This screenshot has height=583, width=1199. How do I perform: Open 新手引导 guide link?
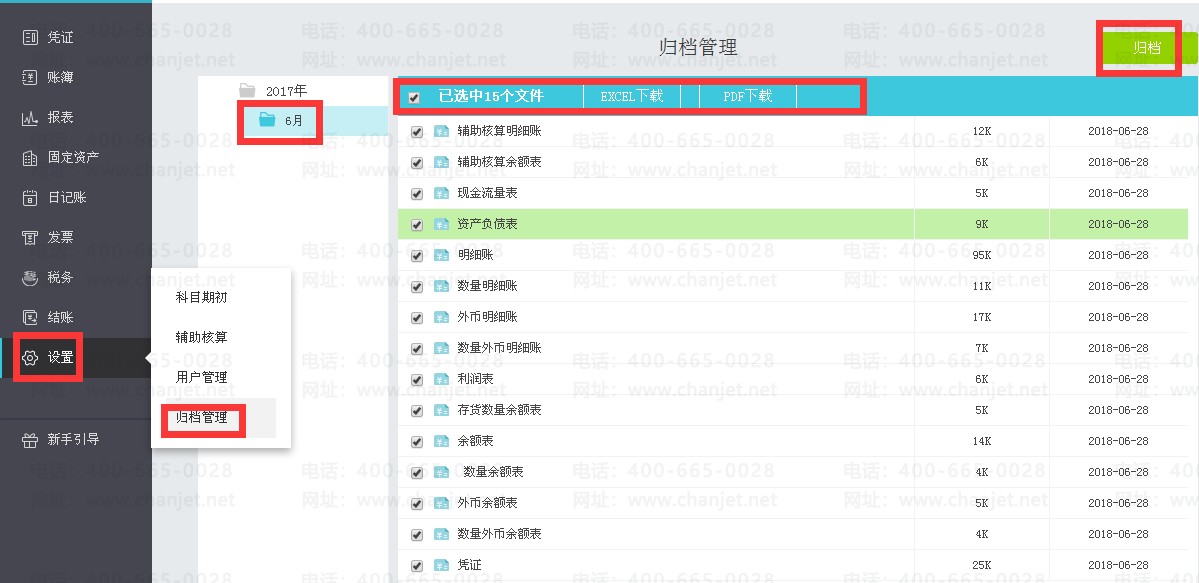(73, 440)
